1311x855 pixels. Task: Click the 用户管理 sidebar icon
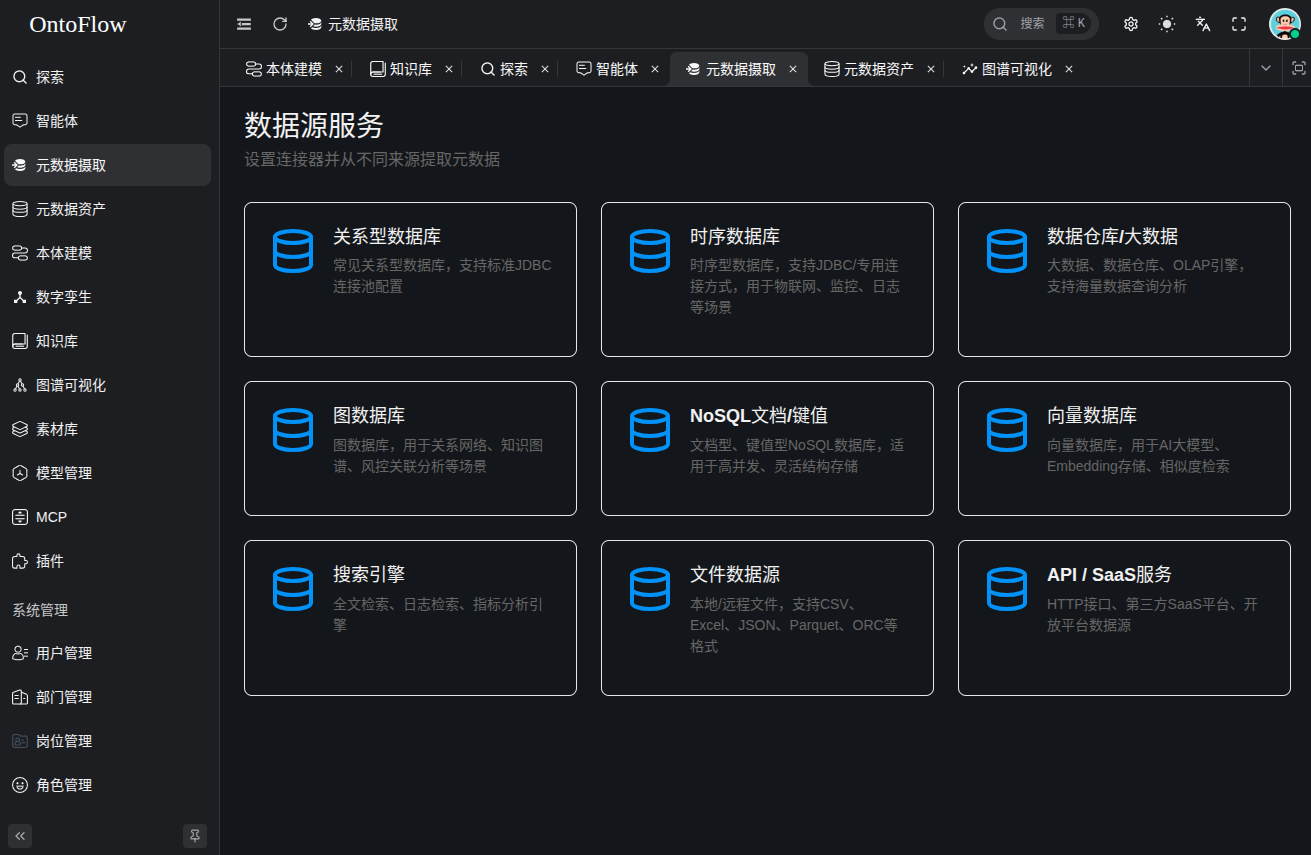point(20,653)
